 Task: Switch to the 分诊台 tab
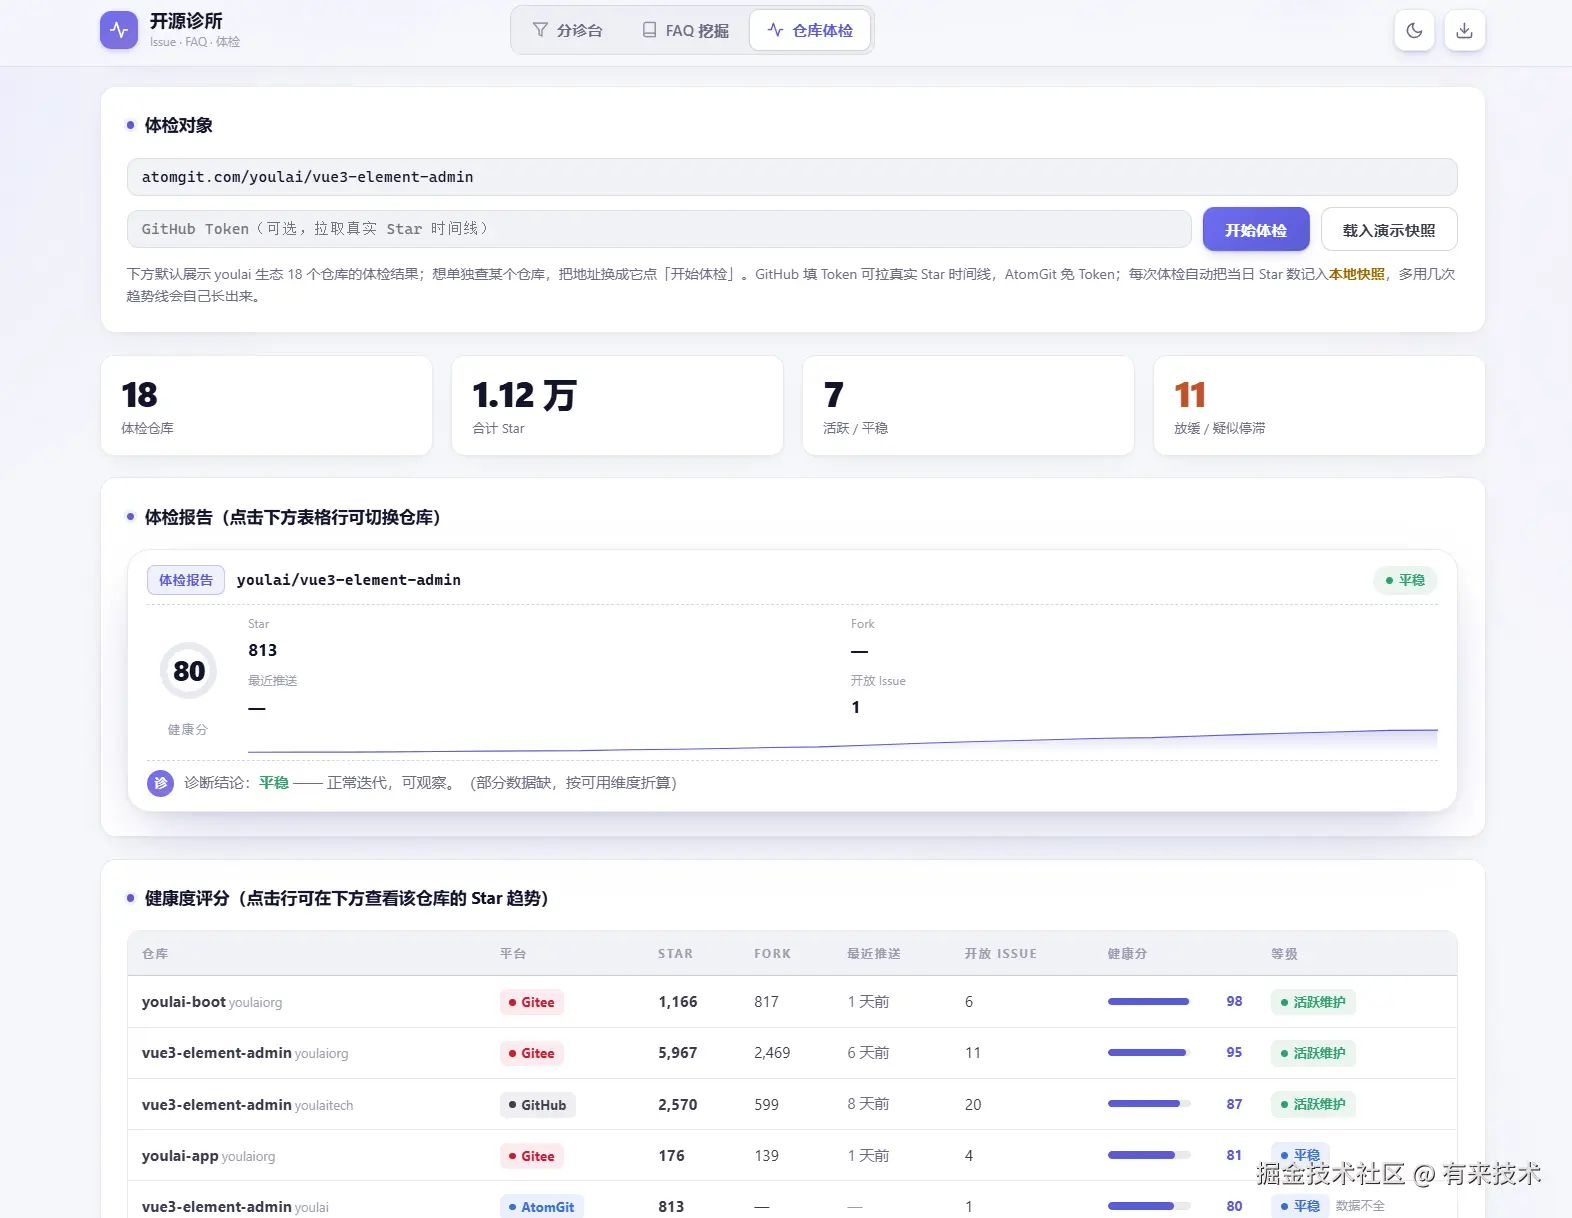click(567, 30)
